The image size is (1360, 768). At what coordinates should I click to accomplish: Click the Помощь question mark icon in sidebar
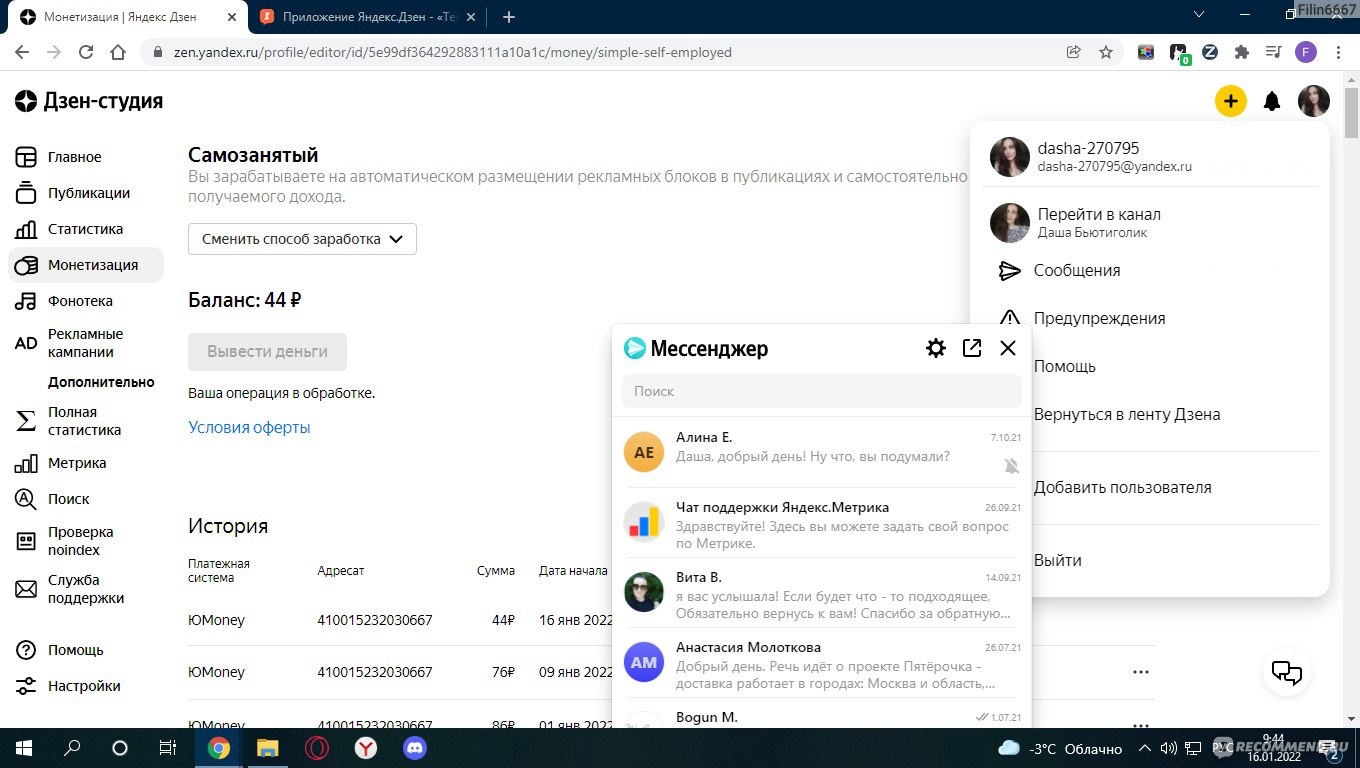26,650
